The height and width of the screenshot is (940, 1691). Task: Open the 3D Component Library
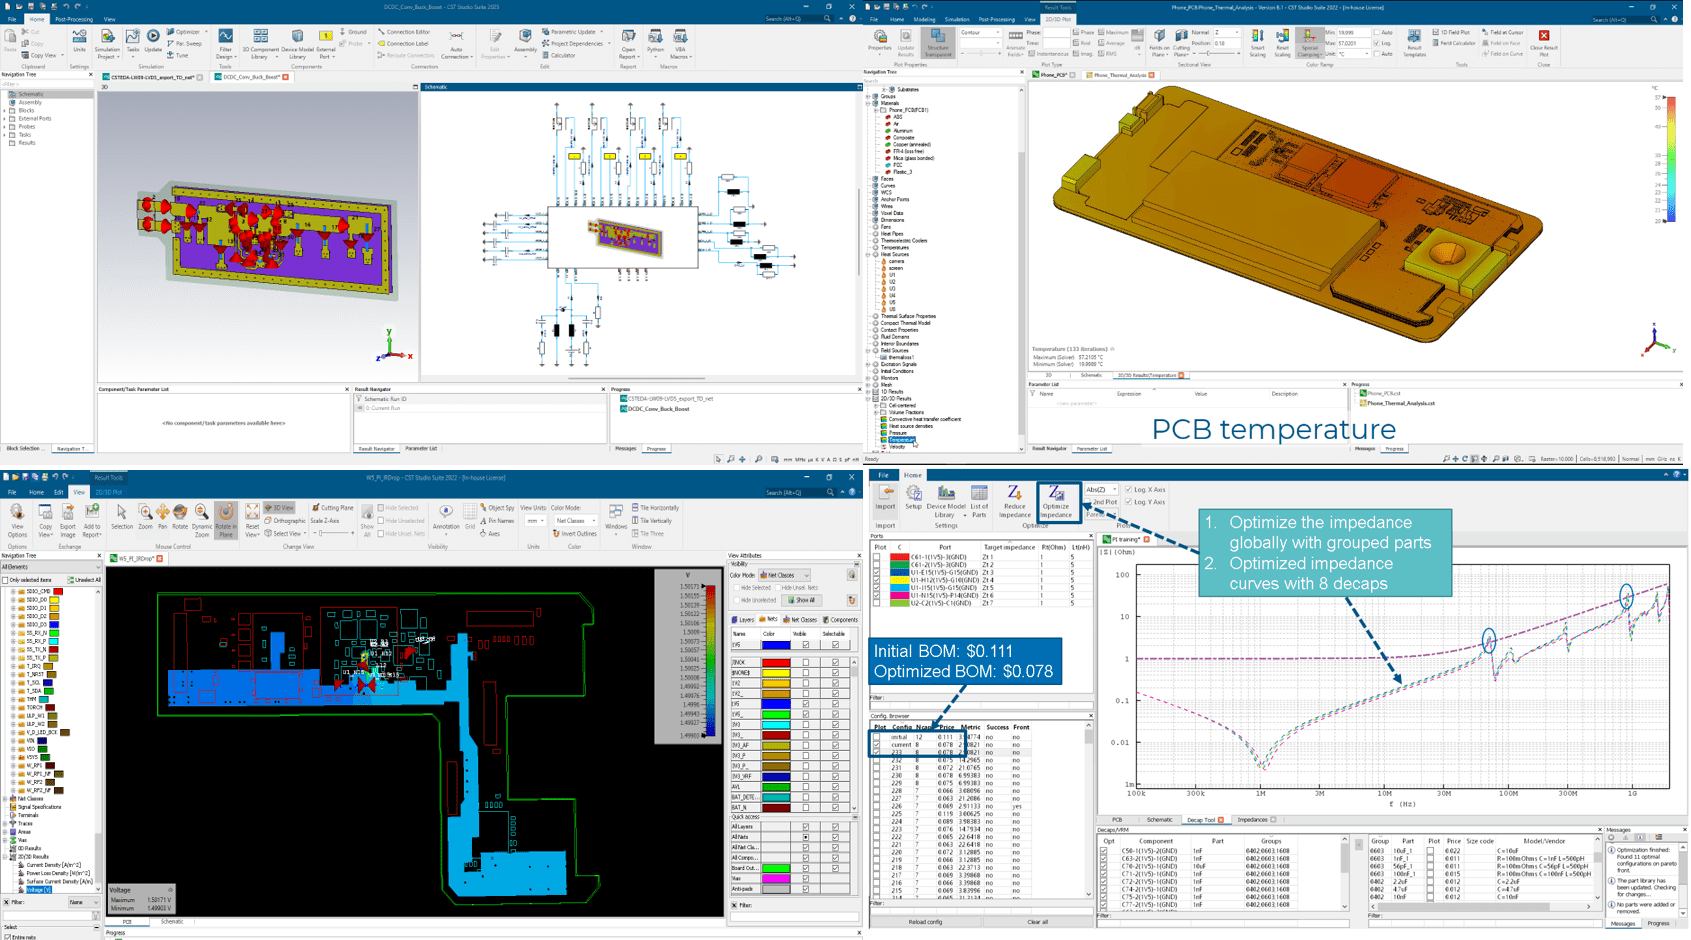click(260, 44)
